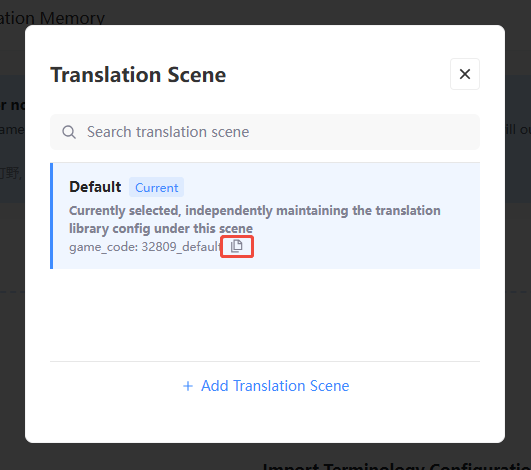Image resolution: width=531 pixels, height=470 pixels.
Task: Close the Translation Scene dialog
Action: pyautogui.click(x=465, y=74)
